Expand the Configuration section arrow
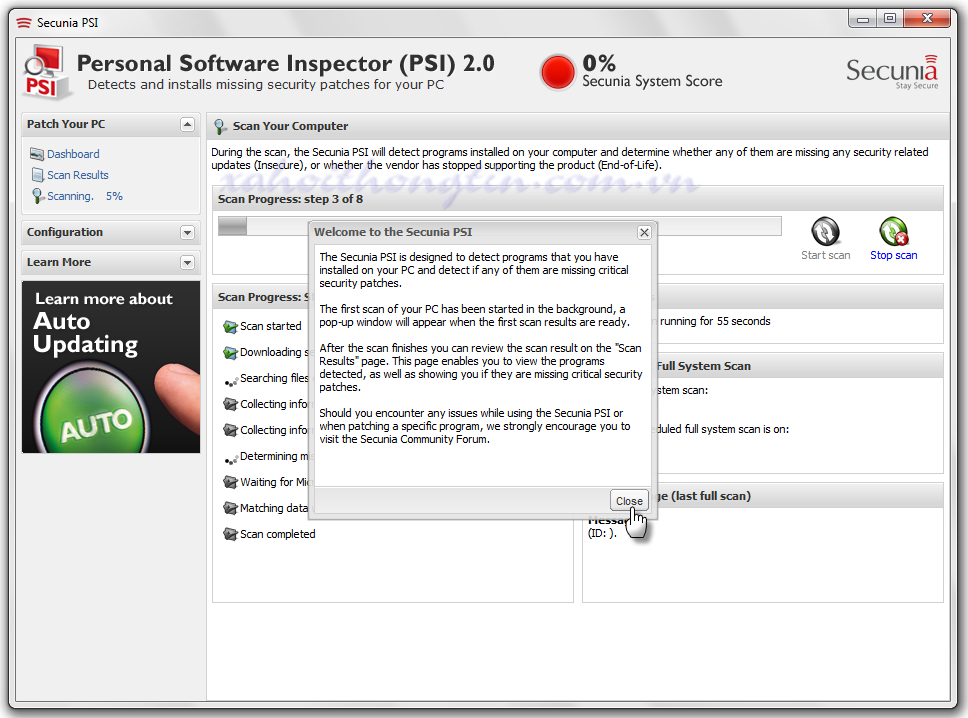The width and height of the screenshot is (968, 718). 188,233
